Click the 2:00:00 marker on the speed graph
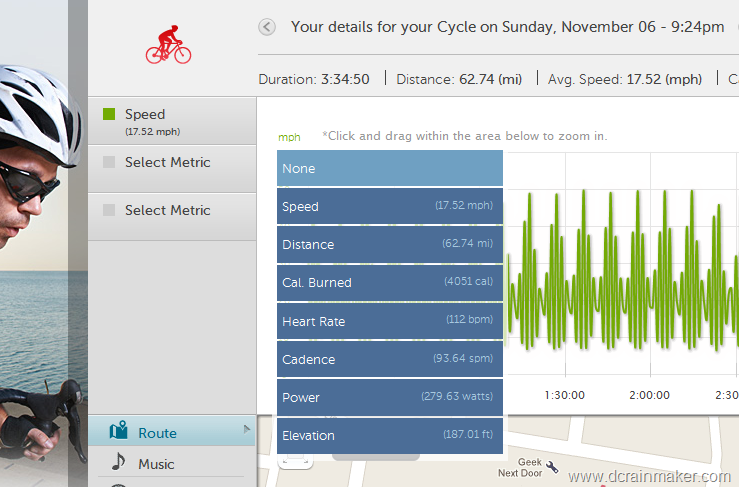The height and width of the screenshot is (487, 739). click(x=649, y=395)
